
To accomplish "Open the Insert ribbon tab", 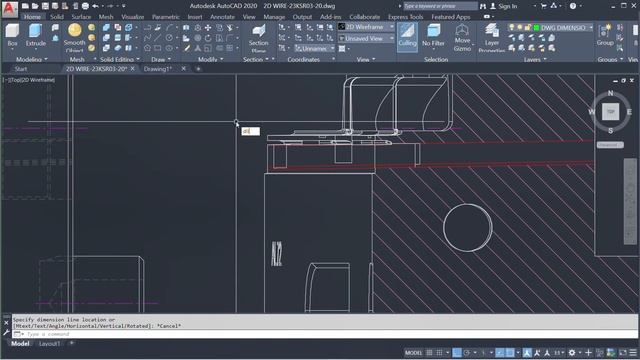I will click(x=195, y=17).
